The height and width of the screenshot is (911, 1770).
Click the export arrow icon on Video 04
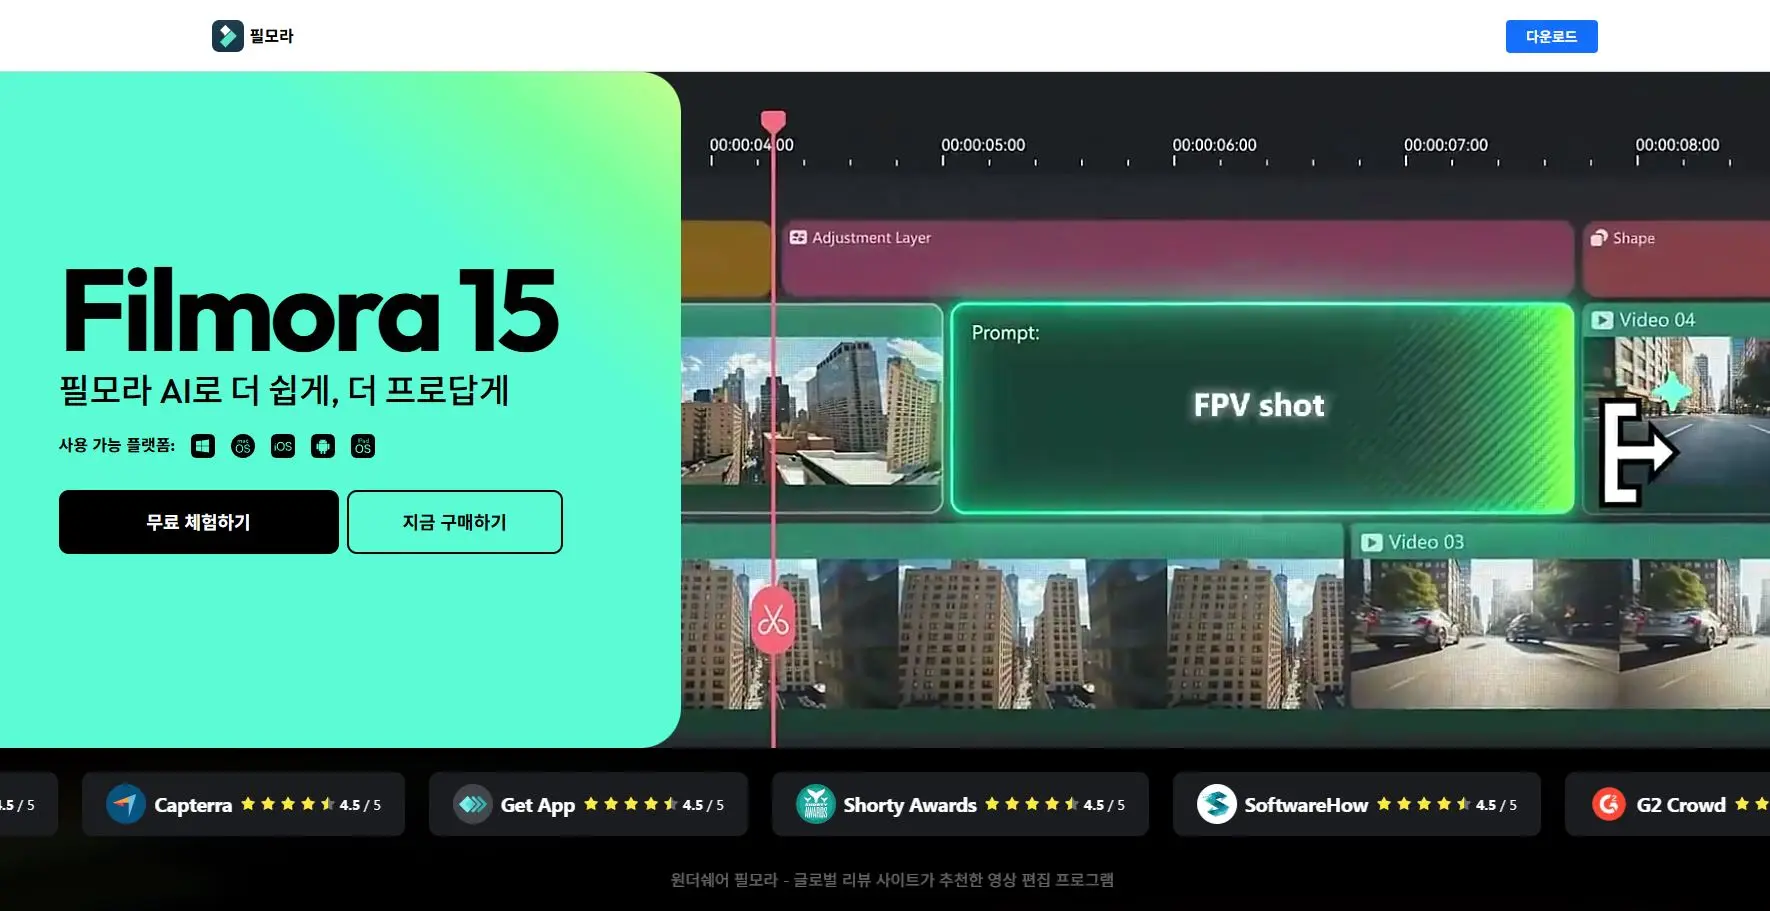(1638, 452)
